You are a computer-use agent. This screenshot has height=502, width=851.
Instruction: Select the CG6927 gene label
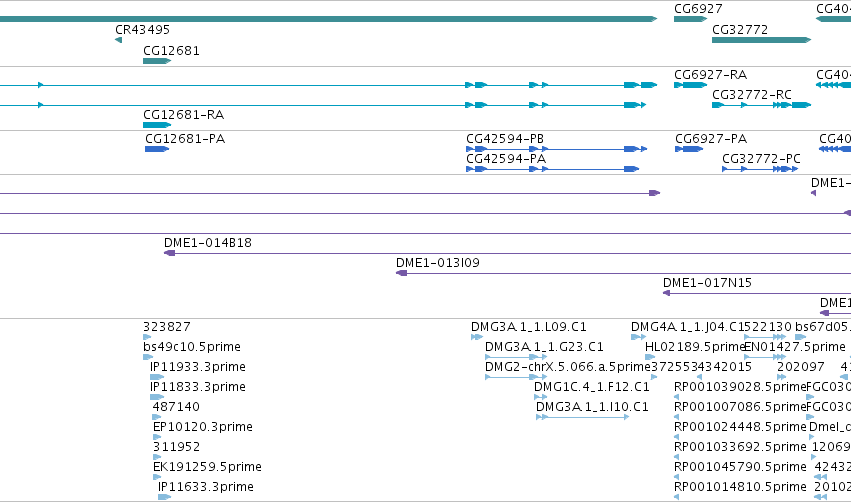click(x=698, y=9)
